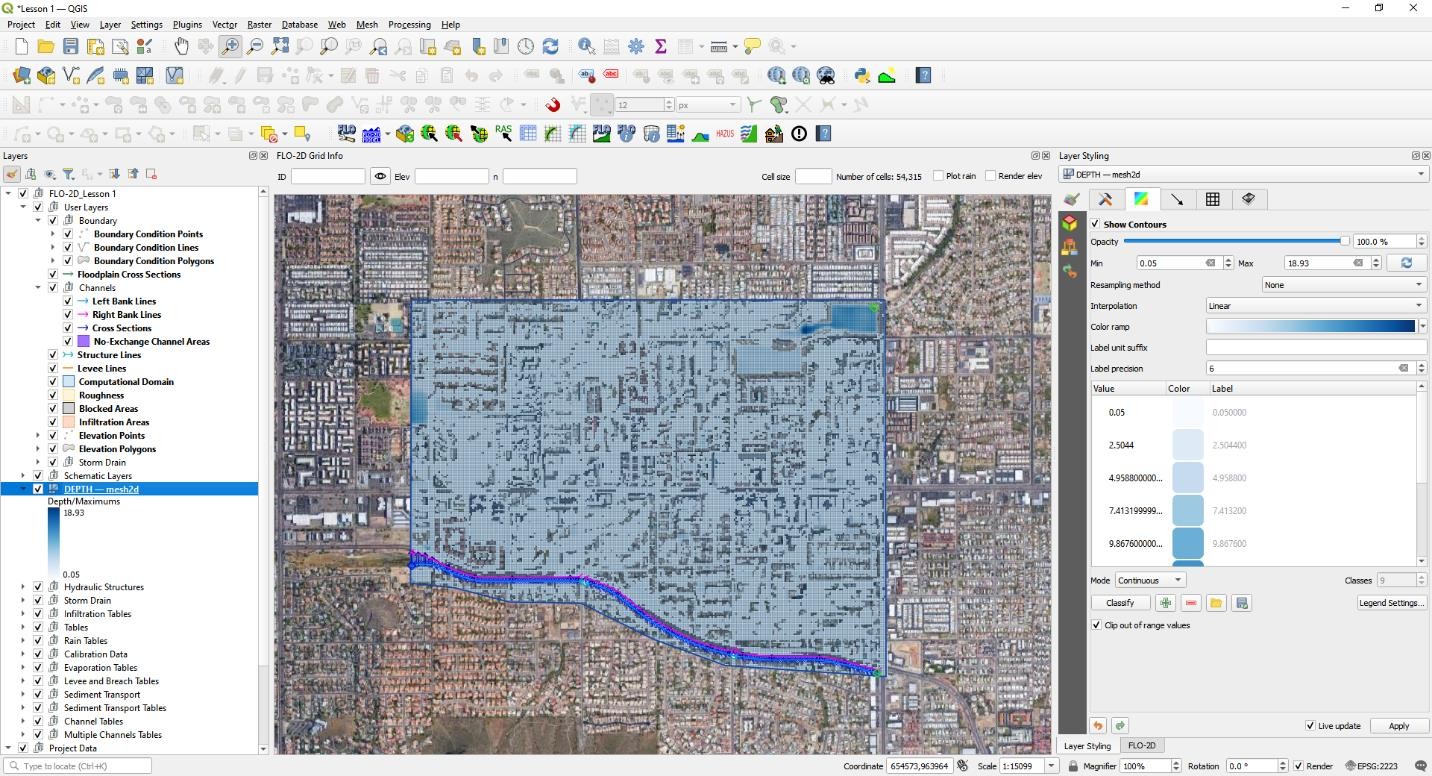
Task: Open the HAZUS tool in FLO-2D toolbar
Action: coord(725,133)
